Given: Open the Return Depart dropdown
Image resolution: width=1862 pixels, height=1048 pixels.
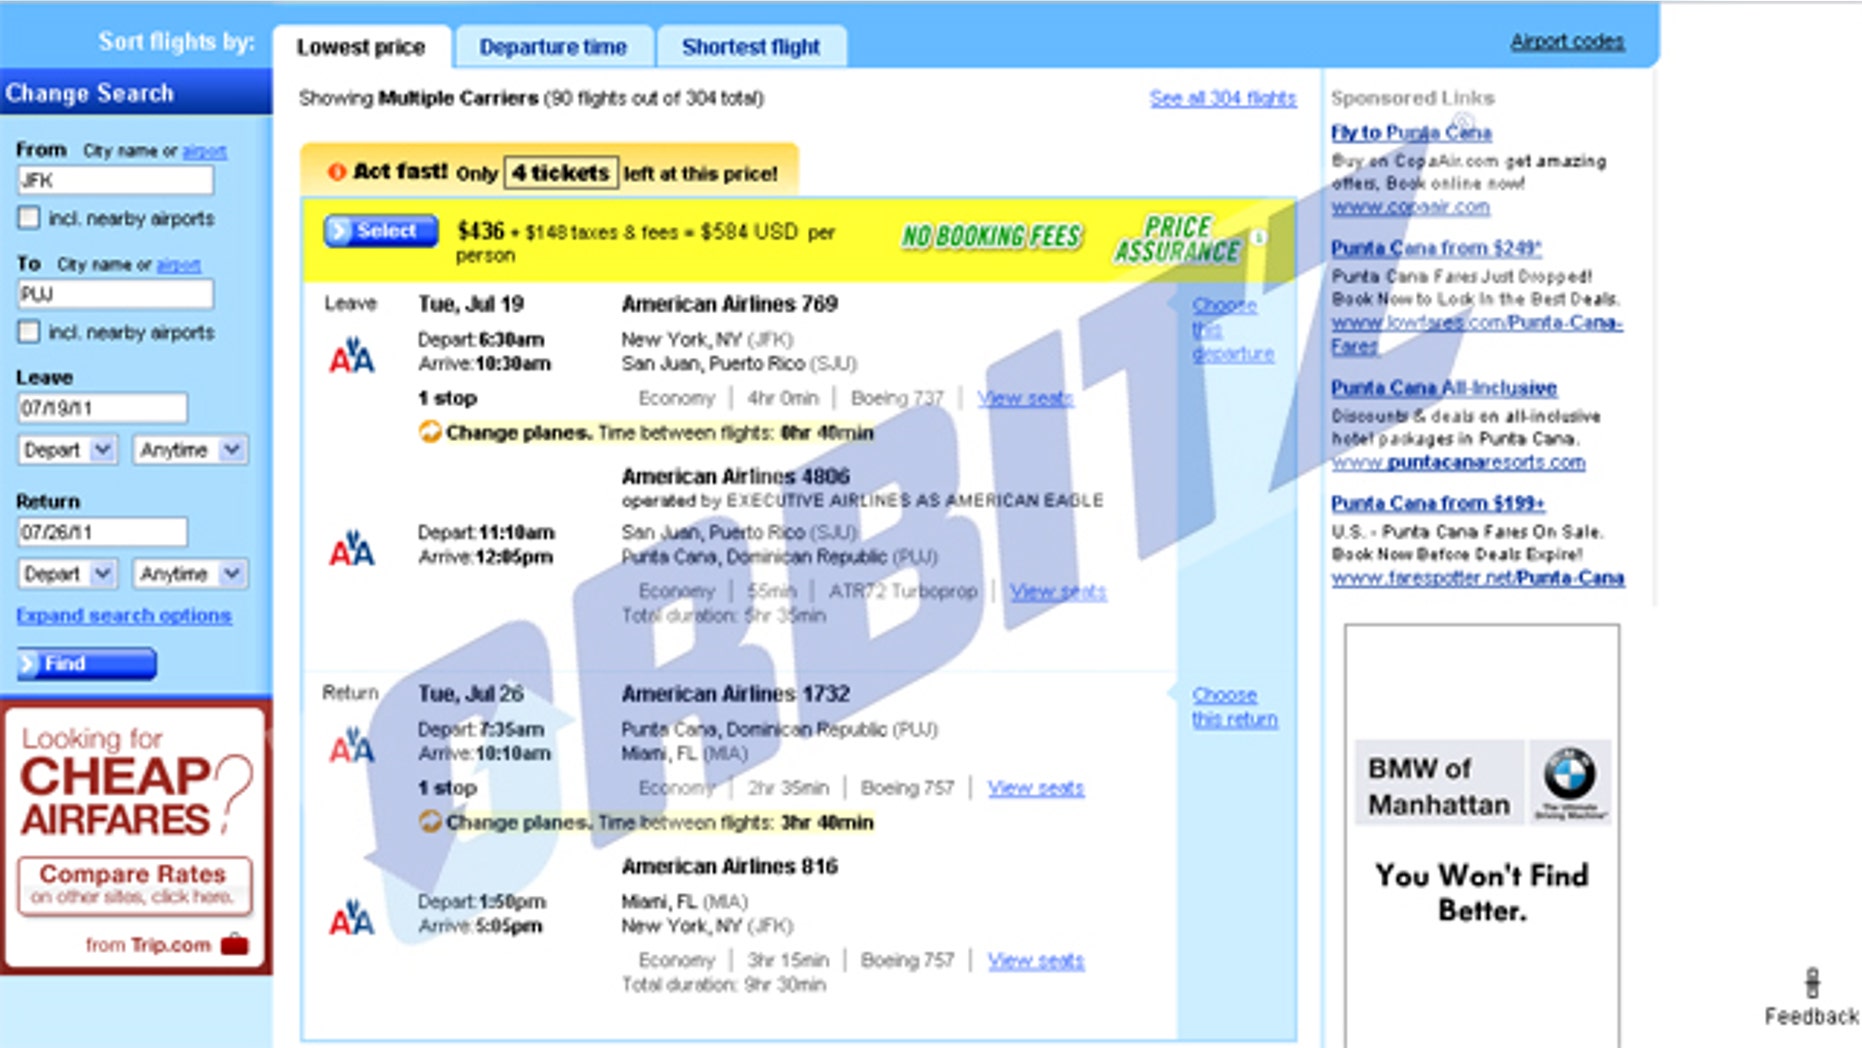Looking at the screenshot, I should [x=68, y=574].
